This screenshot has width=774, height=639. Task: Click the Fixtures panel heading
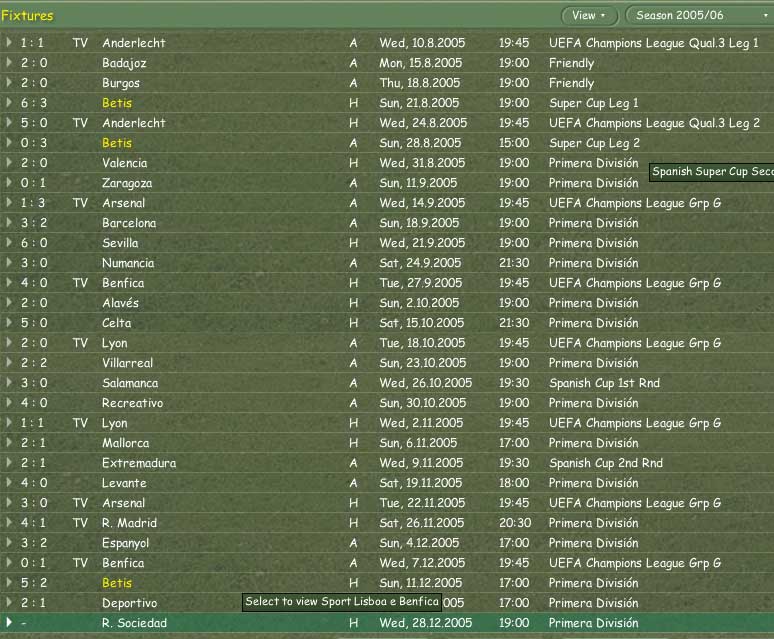(27, 16)
